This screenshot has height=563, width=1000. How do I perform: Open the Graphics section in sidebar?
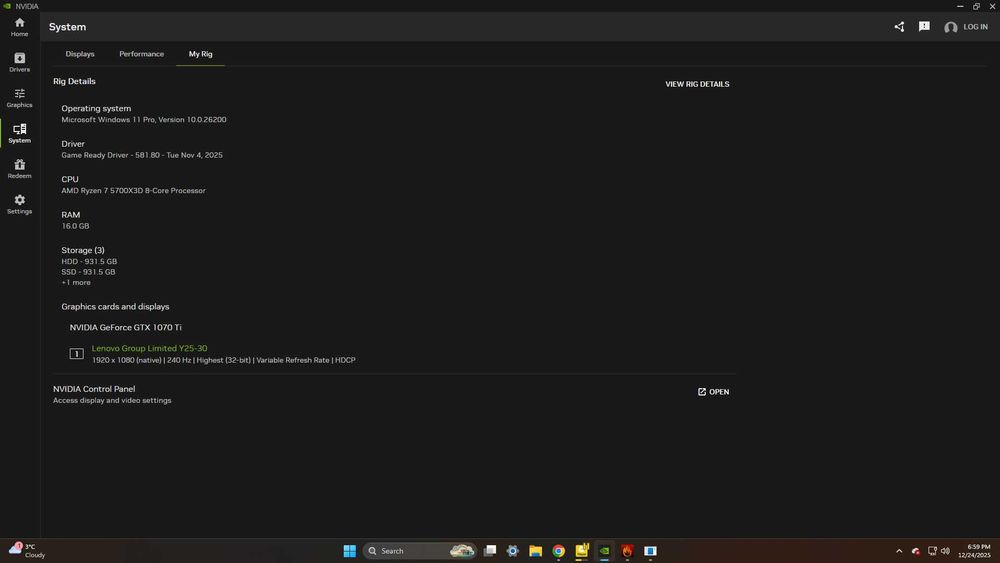click(x=19, y=98)
